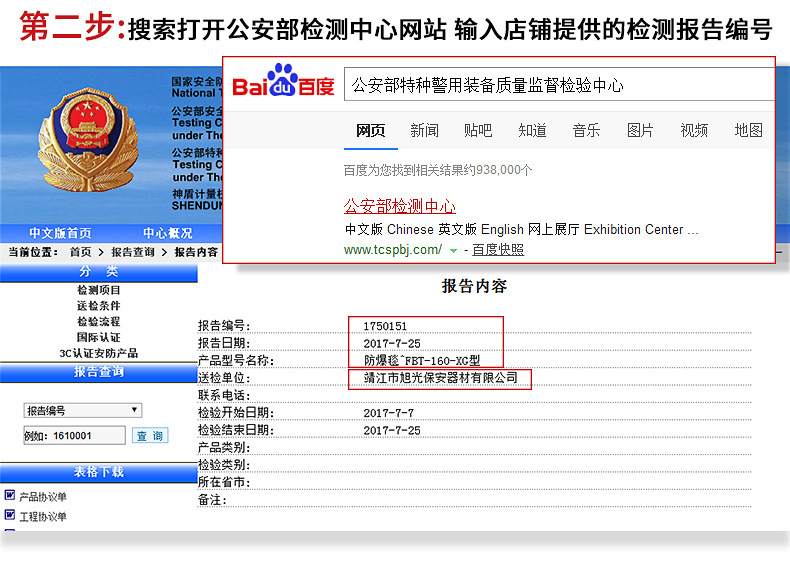790x570 pixels.
Task: Click the report number input field
Action: coord(75,435)
